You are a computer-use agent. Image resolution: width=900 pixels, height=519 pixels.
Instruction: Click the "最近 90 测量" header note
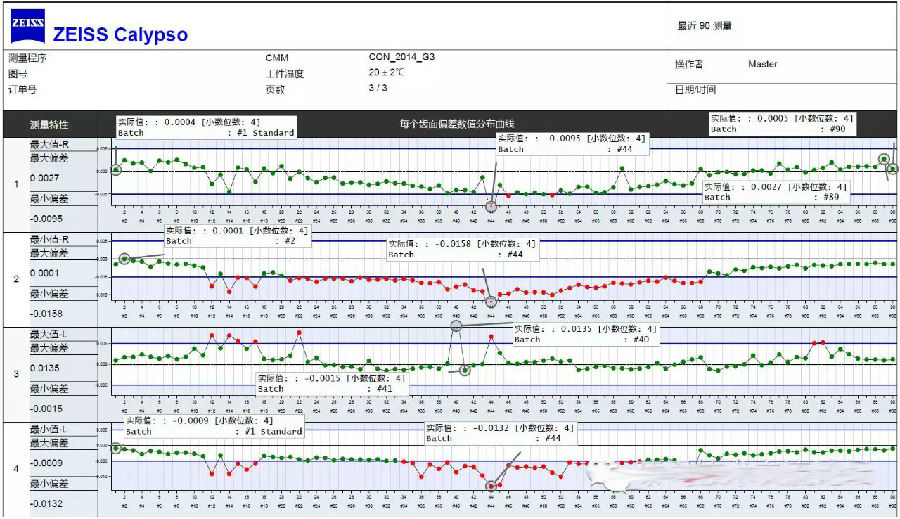point(704,26)
